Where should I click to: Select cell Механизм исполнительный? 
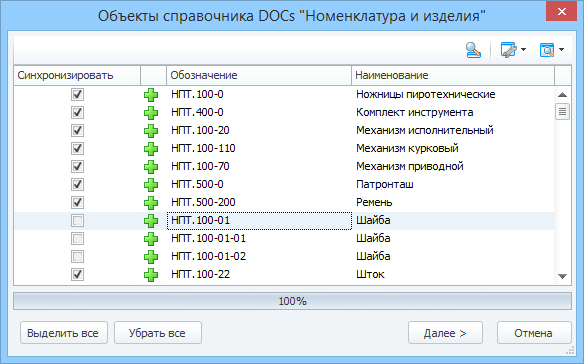pyautogui.click(x=453, y=130)
